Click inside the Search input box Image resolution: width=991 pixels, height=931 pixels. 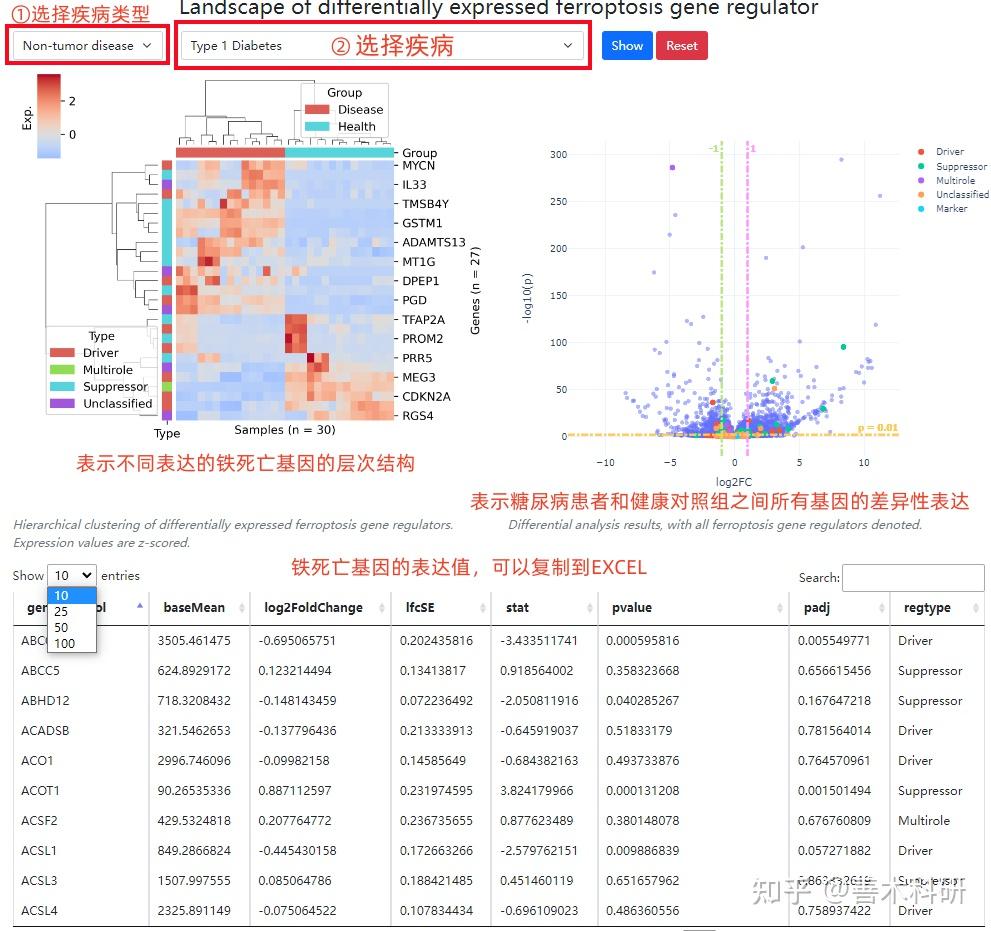click(x=913, y=578)
